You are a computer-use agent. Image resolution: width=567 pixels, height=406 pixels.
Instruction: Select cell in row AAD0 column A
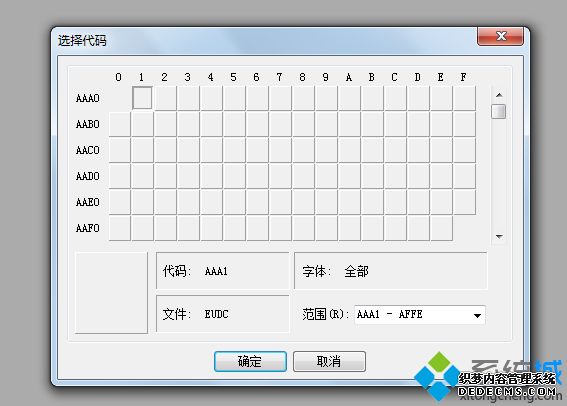click(x=349, y=176)
